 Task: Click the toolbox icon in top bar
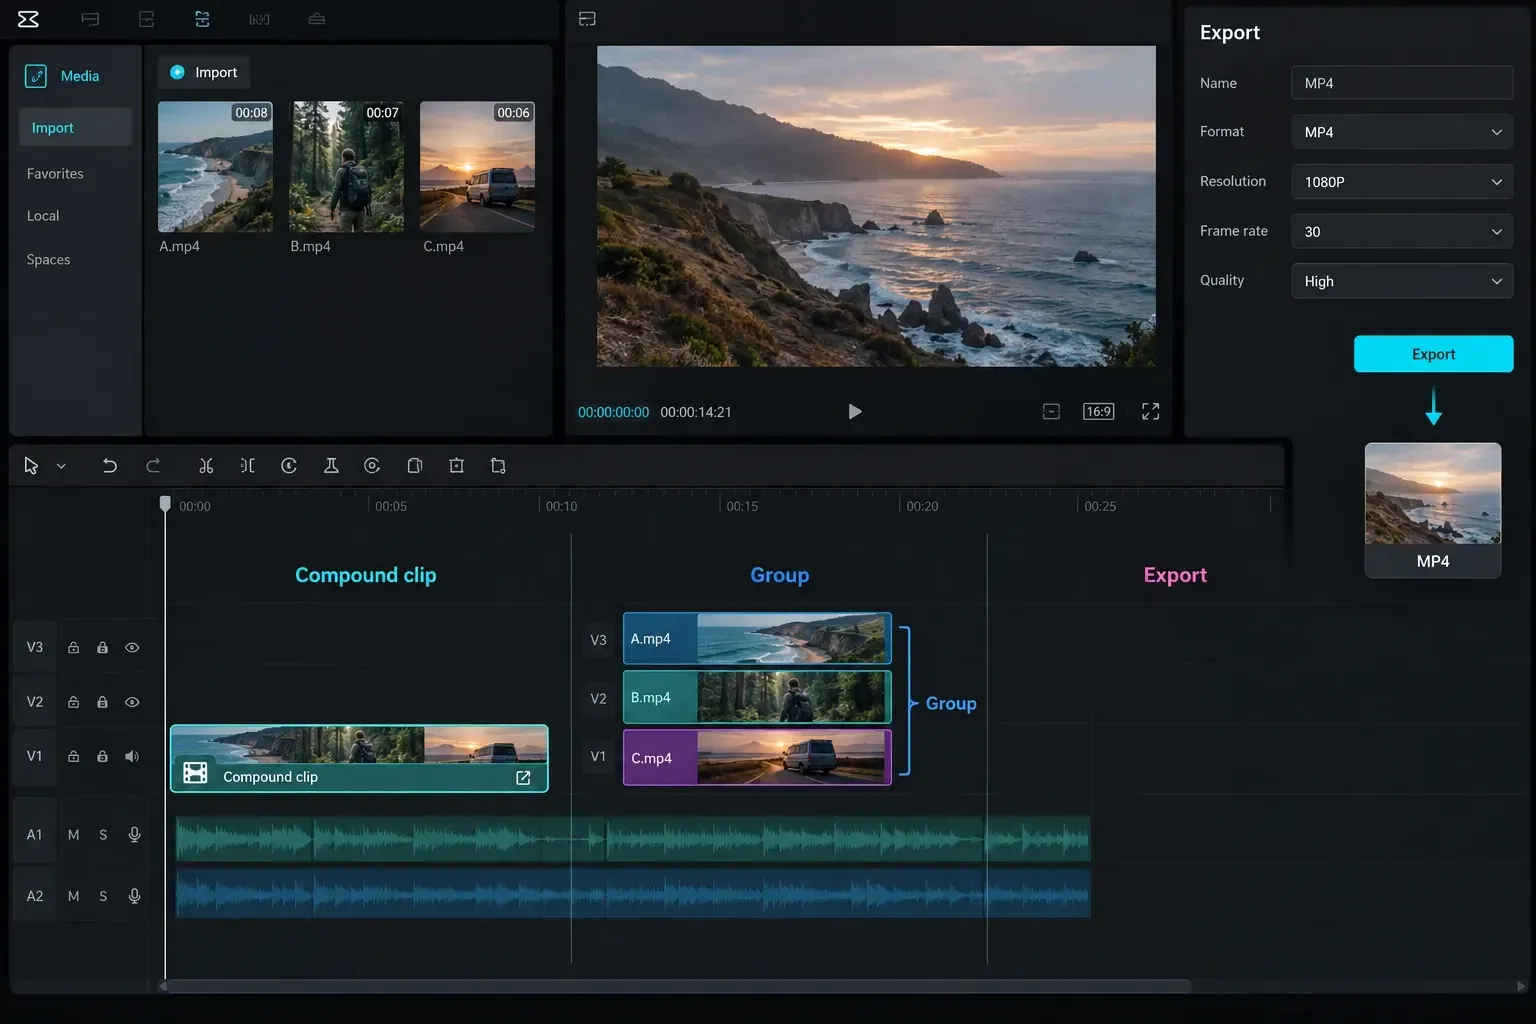(x=317, y=19)
